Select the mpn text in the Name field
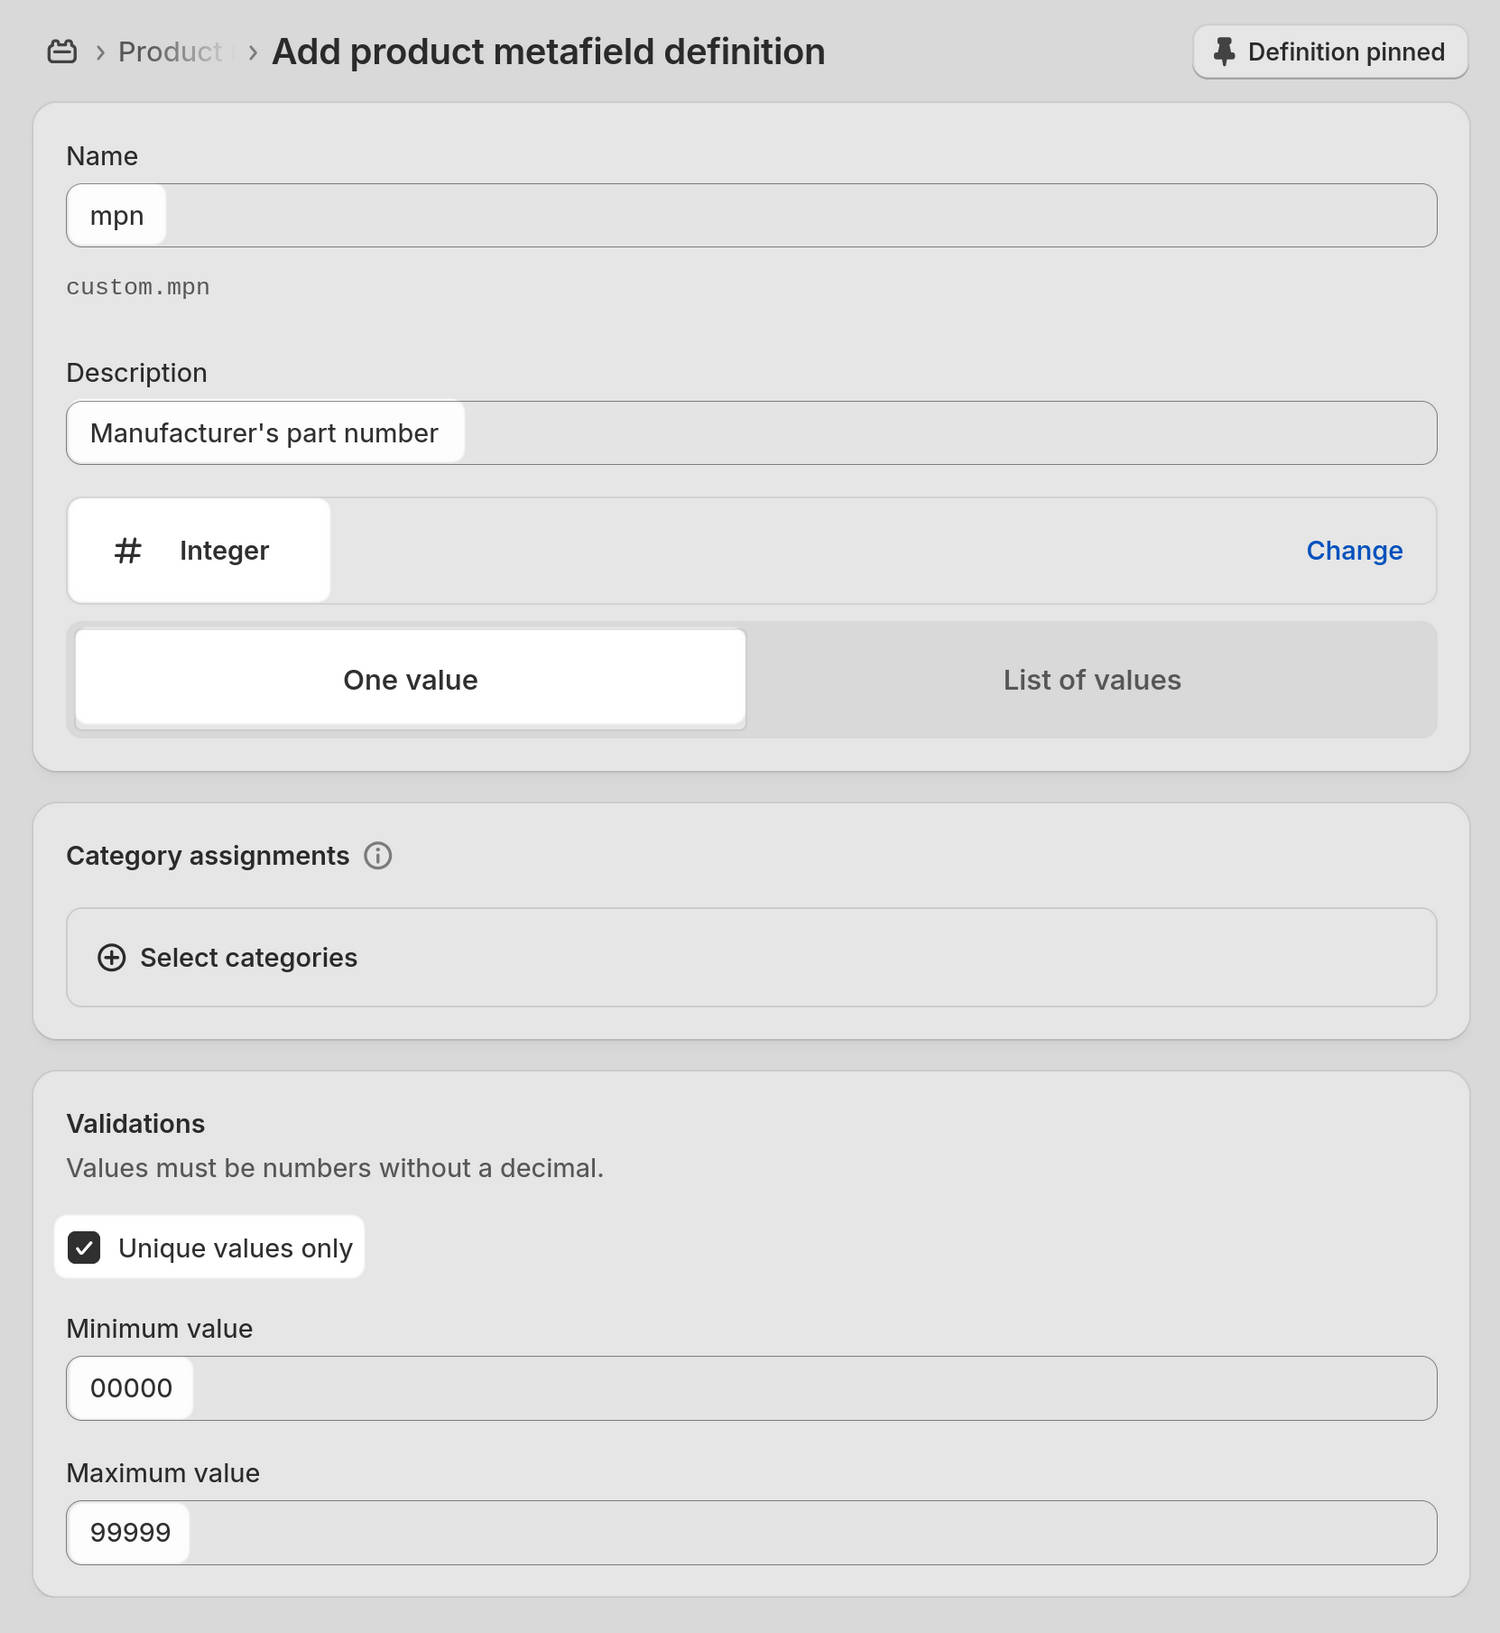This screenshot has height=1633, width=1500. (117, 215)
